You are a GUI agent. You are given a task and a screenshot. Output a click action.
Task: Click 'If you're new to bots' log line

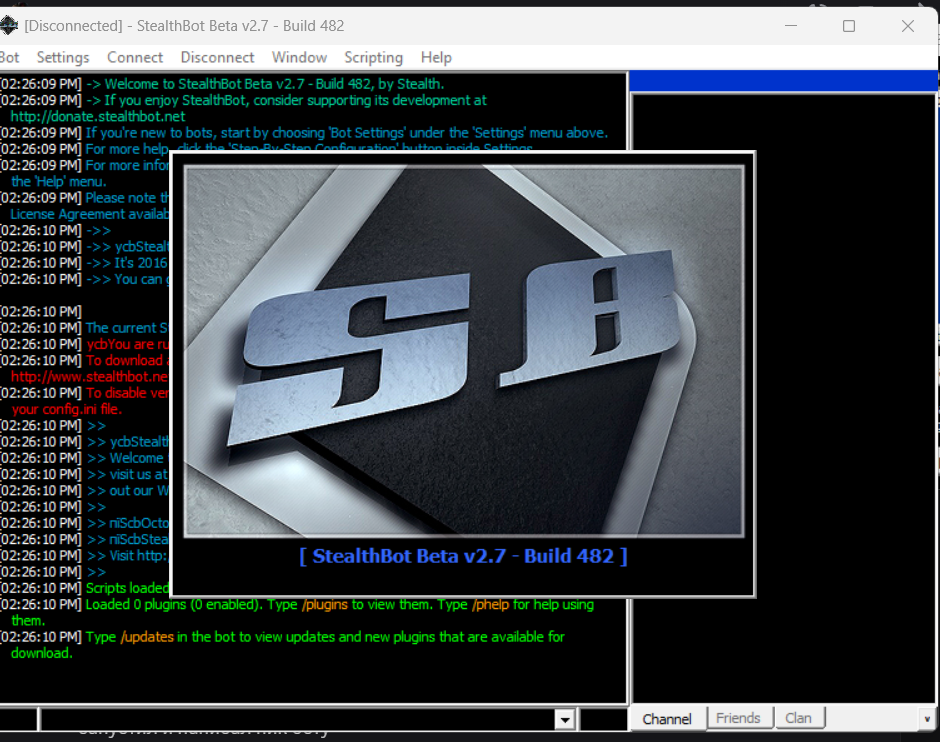click(304, 132)
